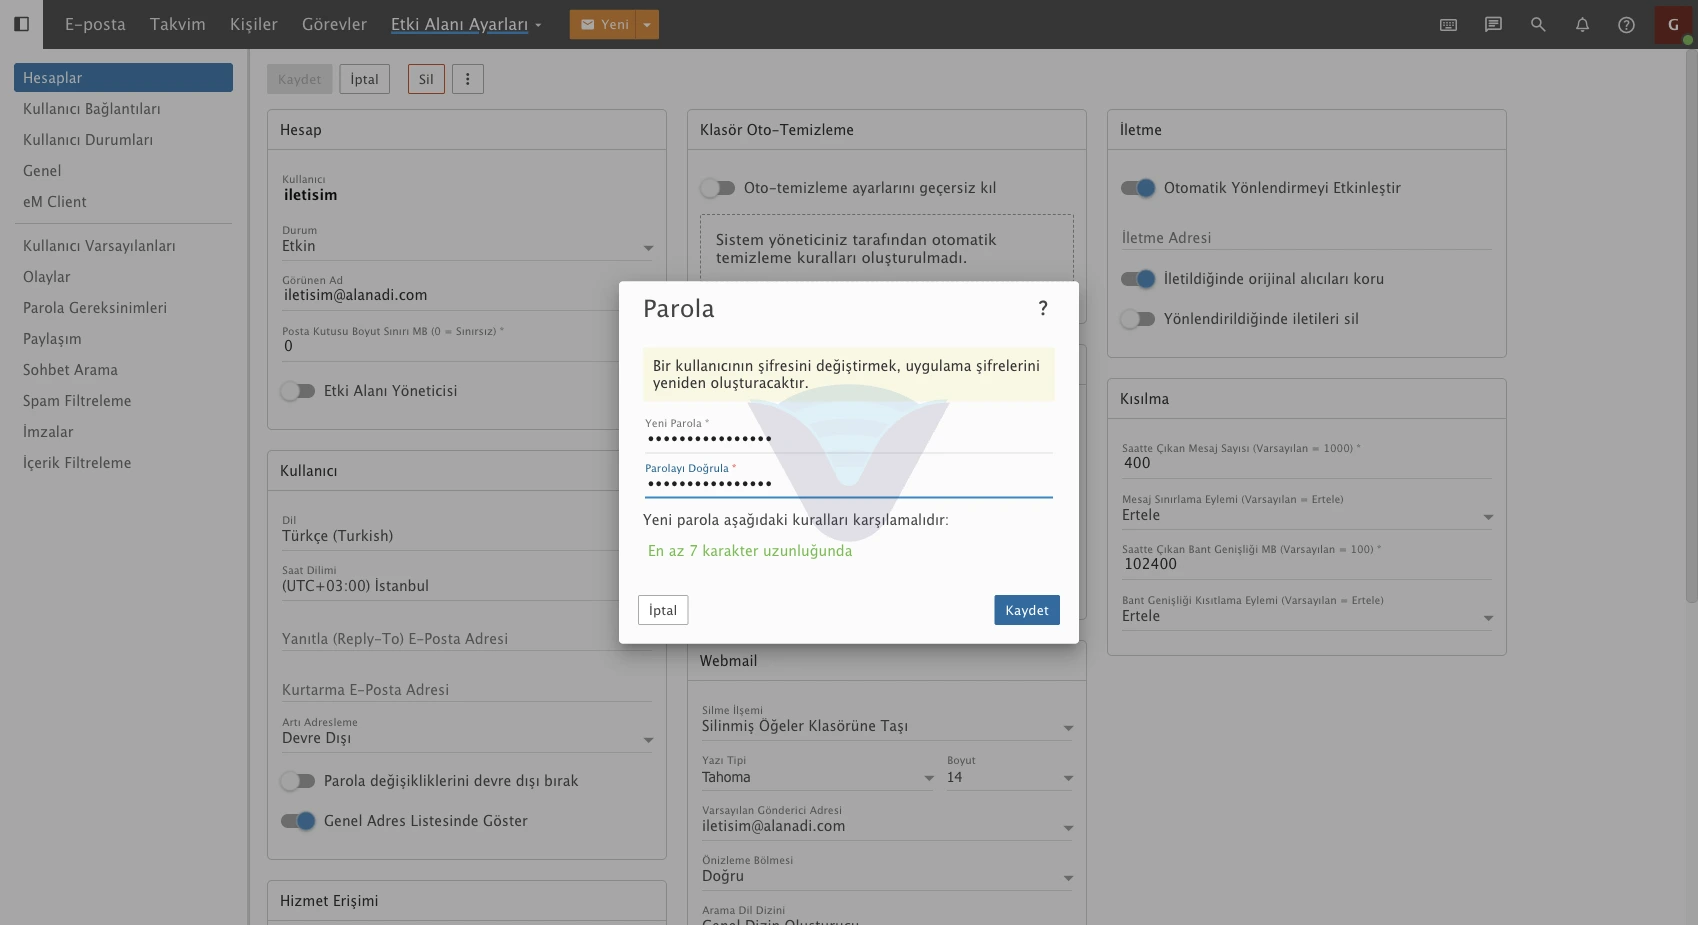This screenshot has width=1698, height=925.
Task: Open the keyboard shortcuts icon
Action: click(1448, 25)
